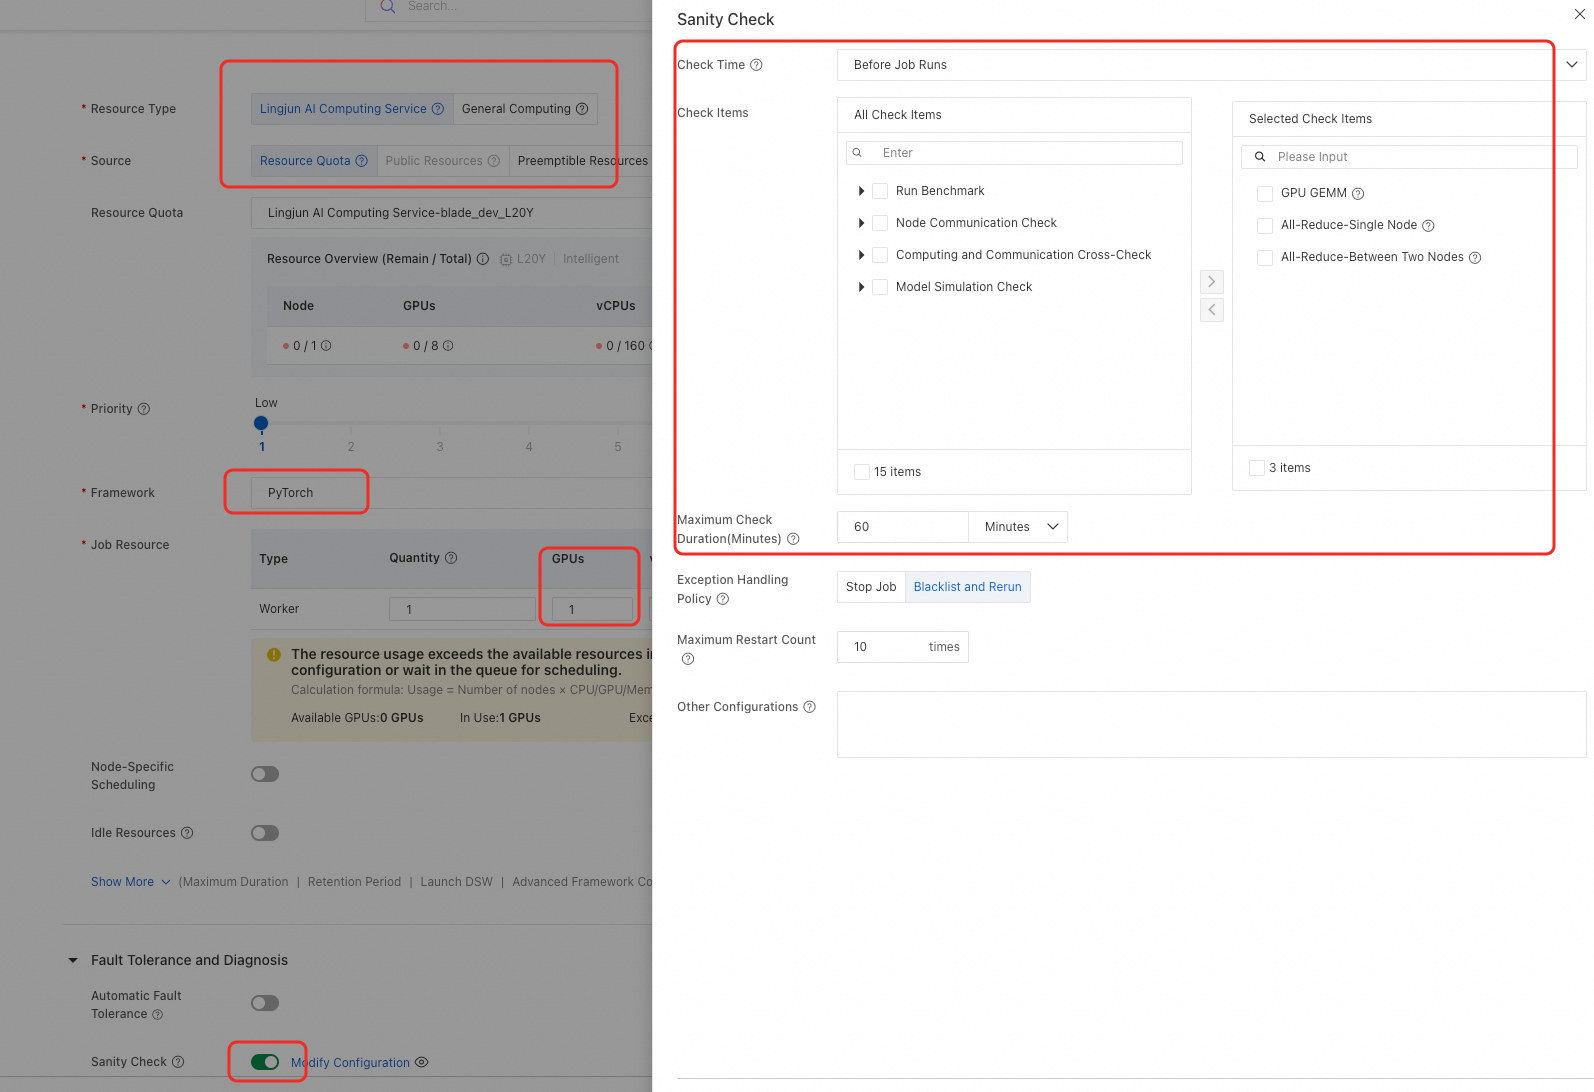Tick Computing and Communication Cross-Check checkbox
This screenshot has width=1594, height=1092.
tap(880, 255)
